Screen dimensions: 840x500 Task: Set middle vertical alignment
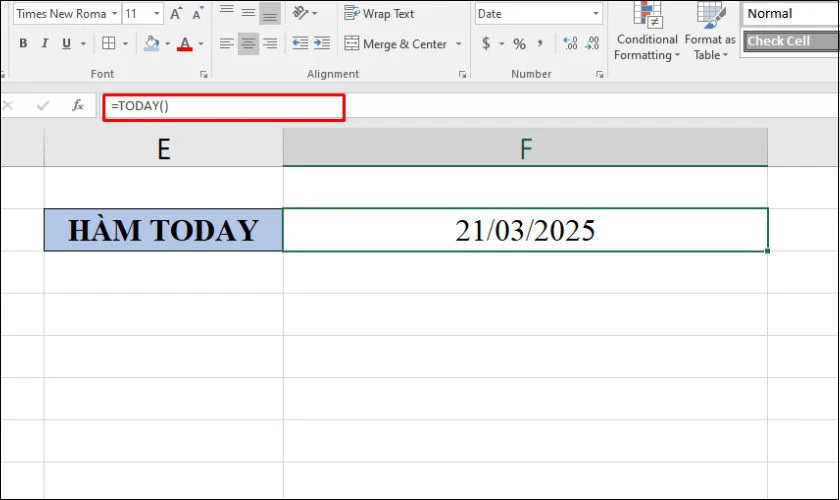tap(248, 12)
